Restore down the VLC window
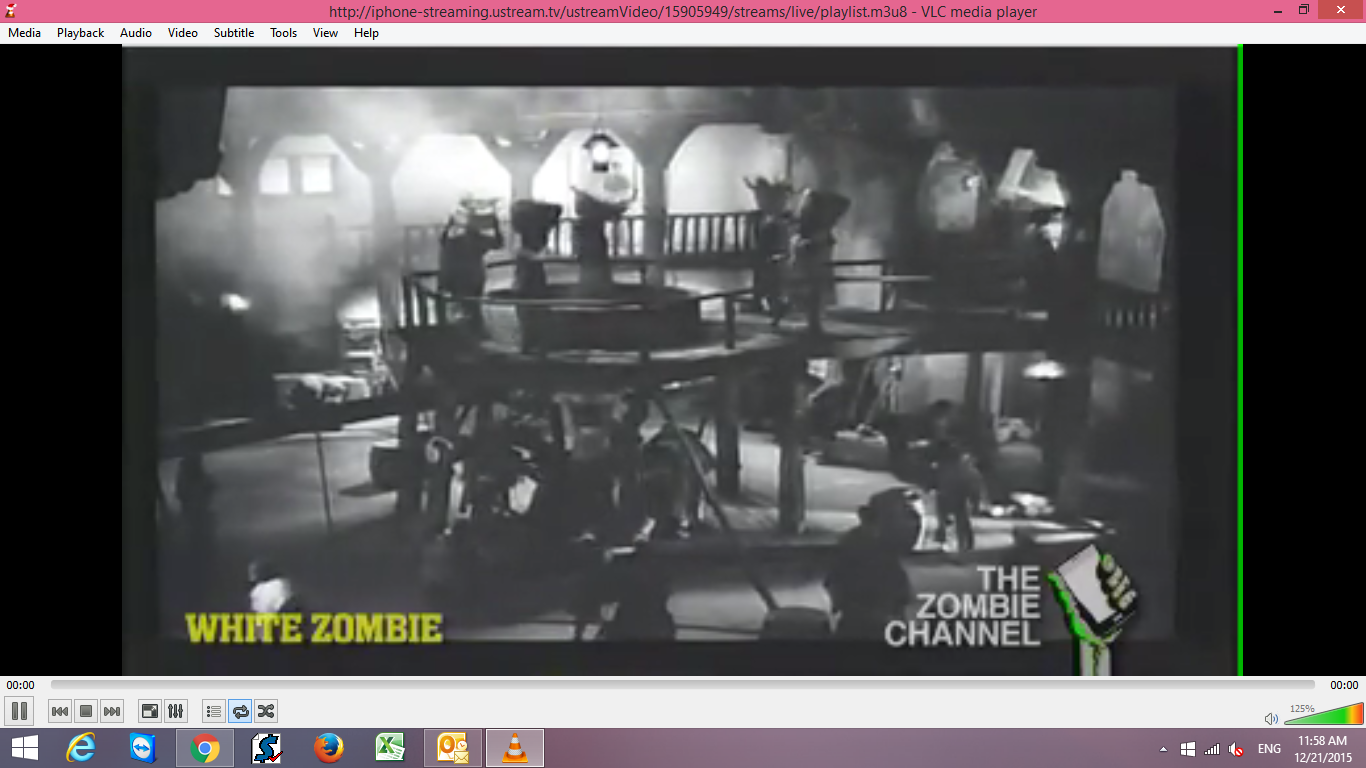Viewport: 1366px width, 768px height. click(1304, 10)
